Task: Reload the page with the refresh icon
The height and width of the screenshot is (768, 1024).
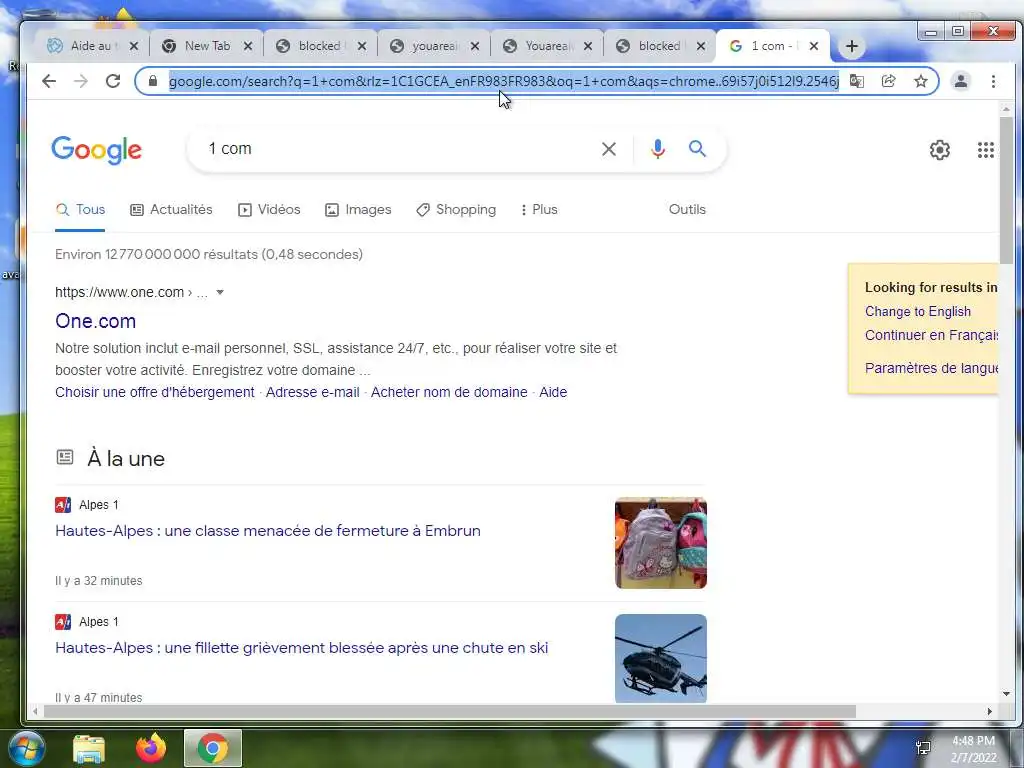Action: [x=113, y=81]
